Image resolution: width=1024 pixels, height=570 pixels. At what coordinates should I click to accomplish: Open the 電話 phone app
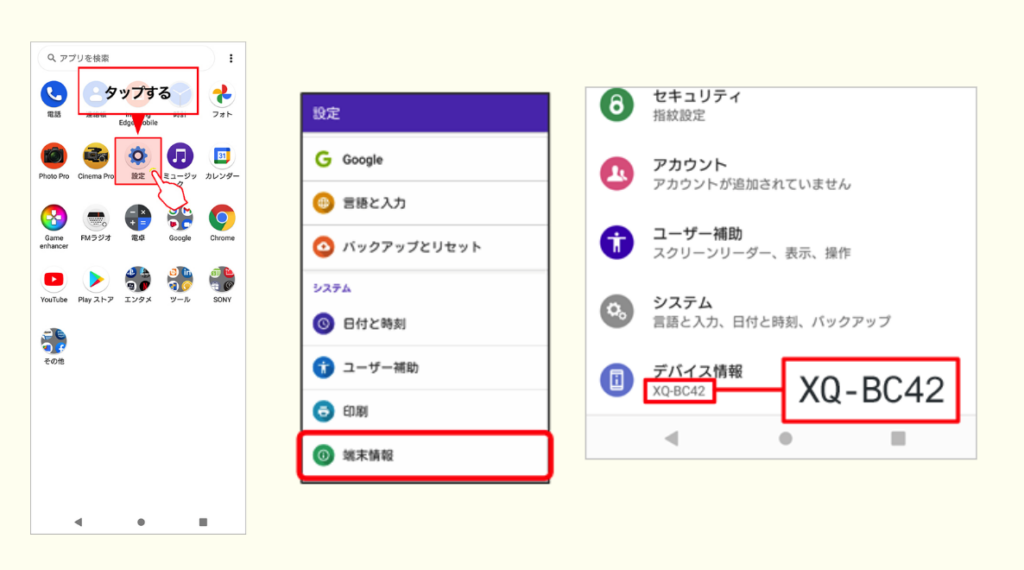tap(54, 95)
